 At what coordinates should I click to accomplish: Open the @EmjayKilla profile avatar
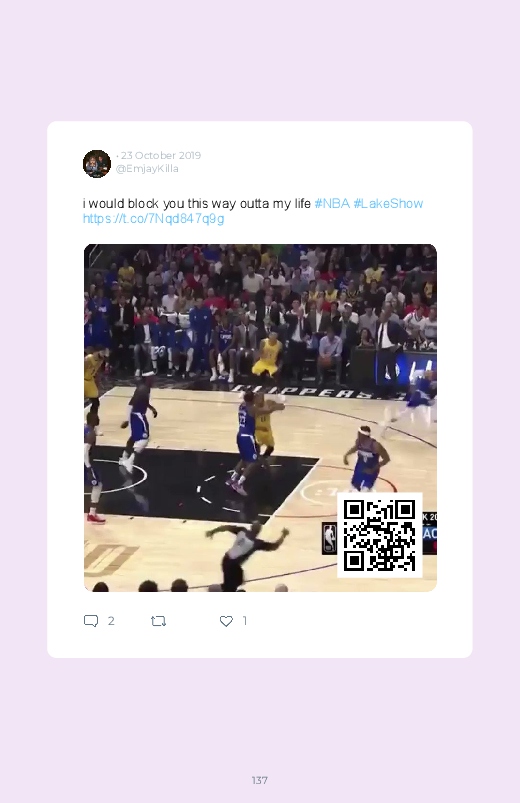point(97,164)
